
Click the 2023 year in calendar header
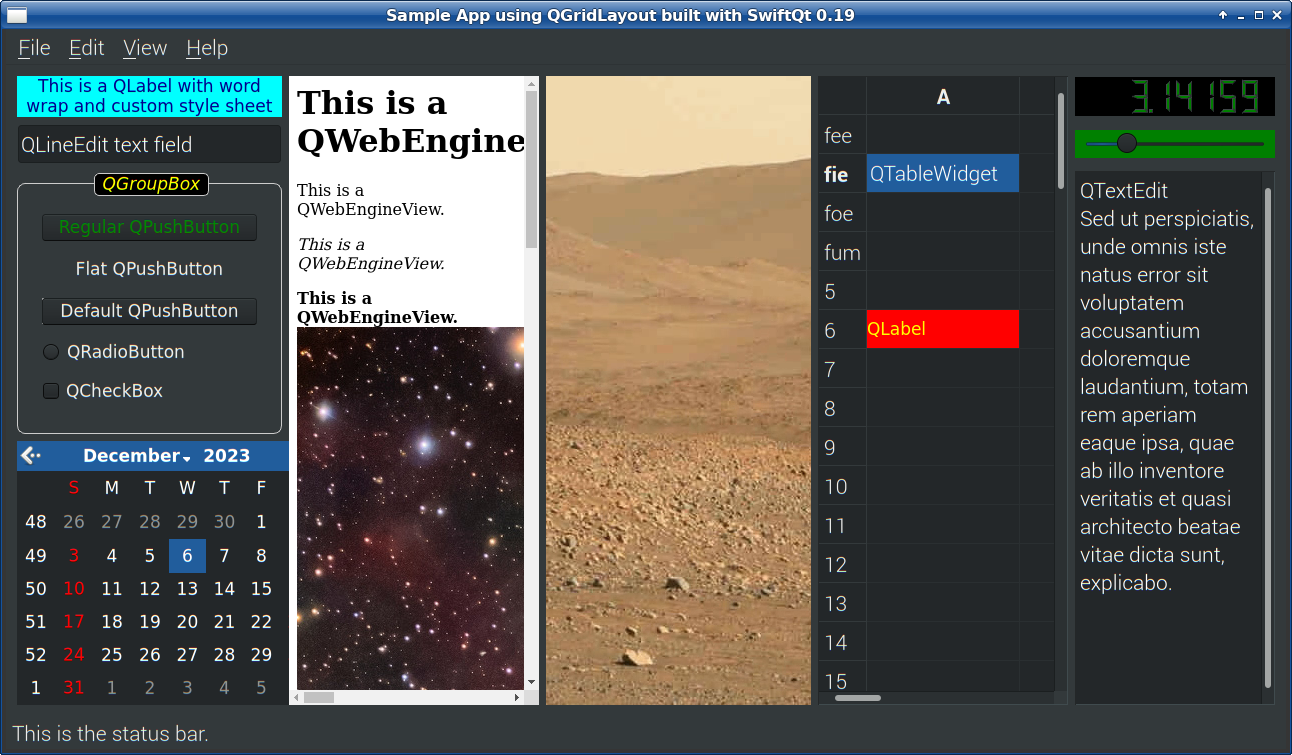tap(226, 456)
